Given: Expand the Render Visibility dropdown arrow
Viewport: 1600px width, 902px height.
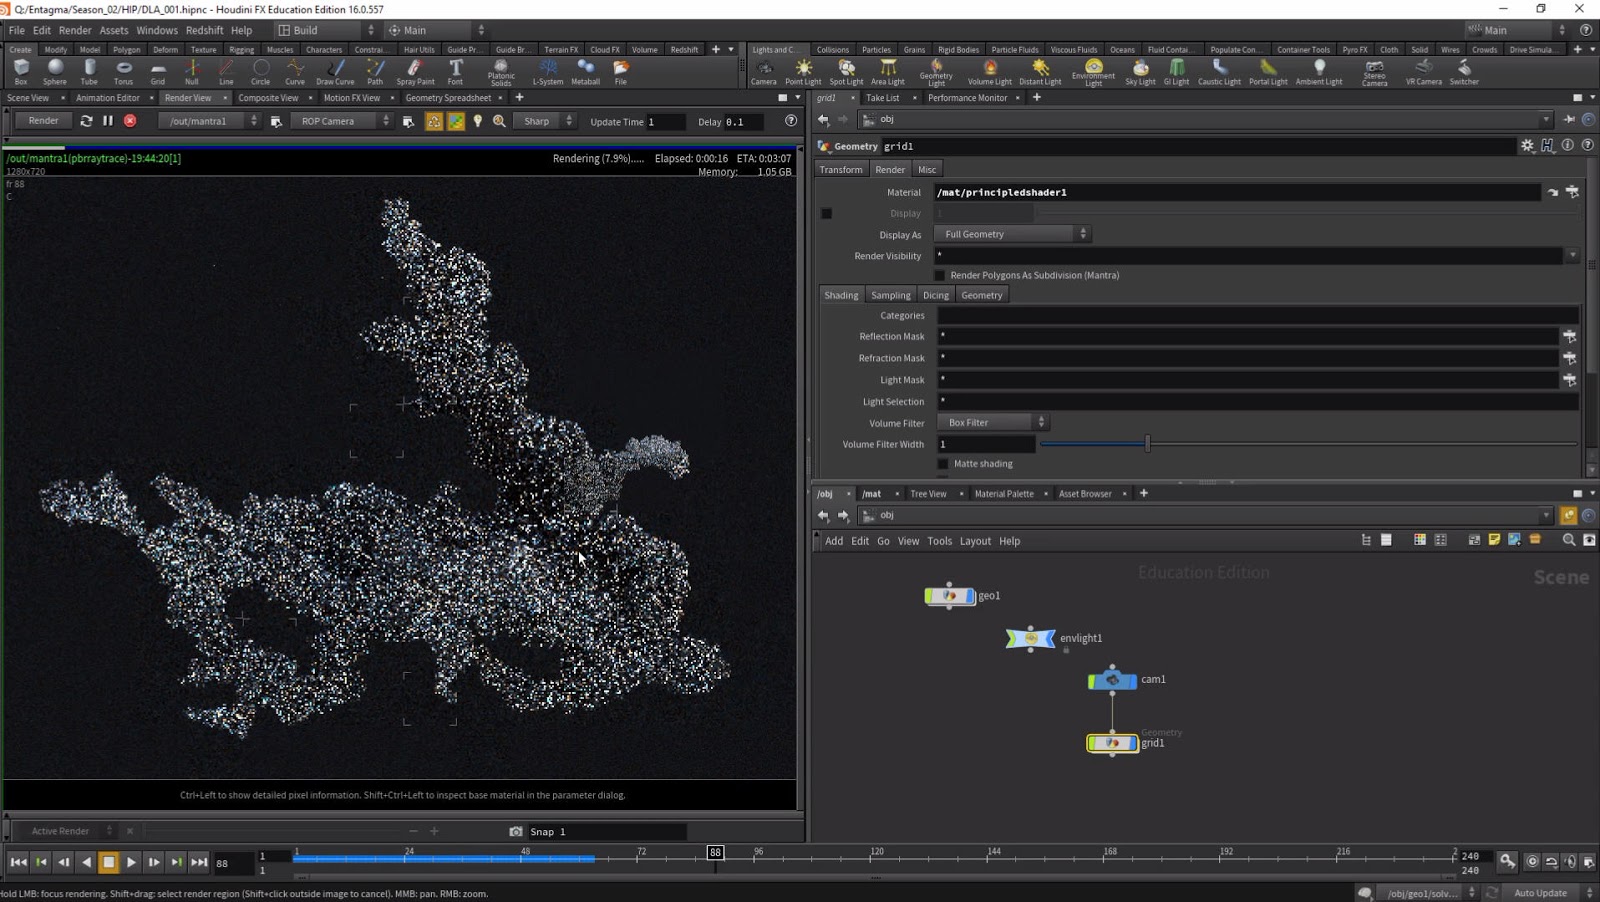Looking at the screenshot, I should tap(1572, 256).
